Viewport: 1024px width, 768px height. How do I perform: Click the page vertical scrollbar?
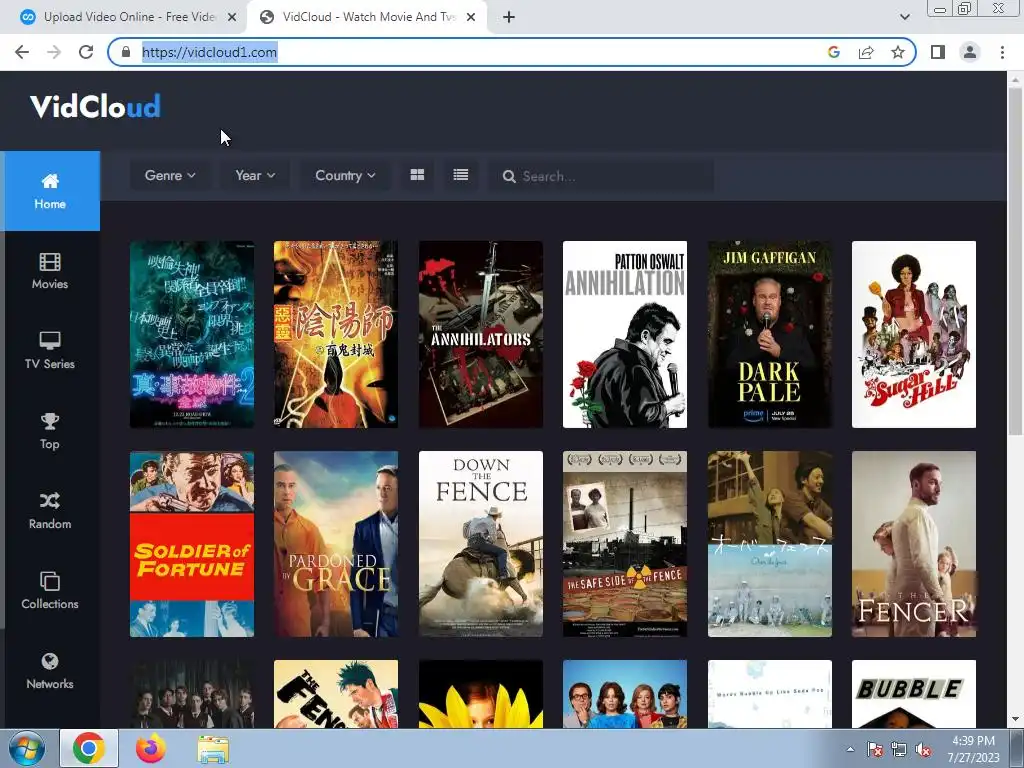pos(1015,261)
